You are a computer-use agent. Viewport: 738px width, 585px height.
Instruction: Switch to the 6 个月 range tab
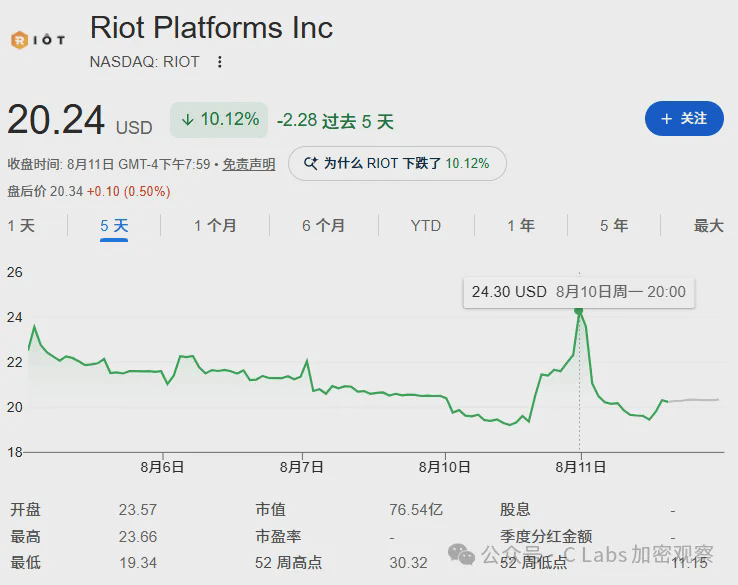(323, 226)
